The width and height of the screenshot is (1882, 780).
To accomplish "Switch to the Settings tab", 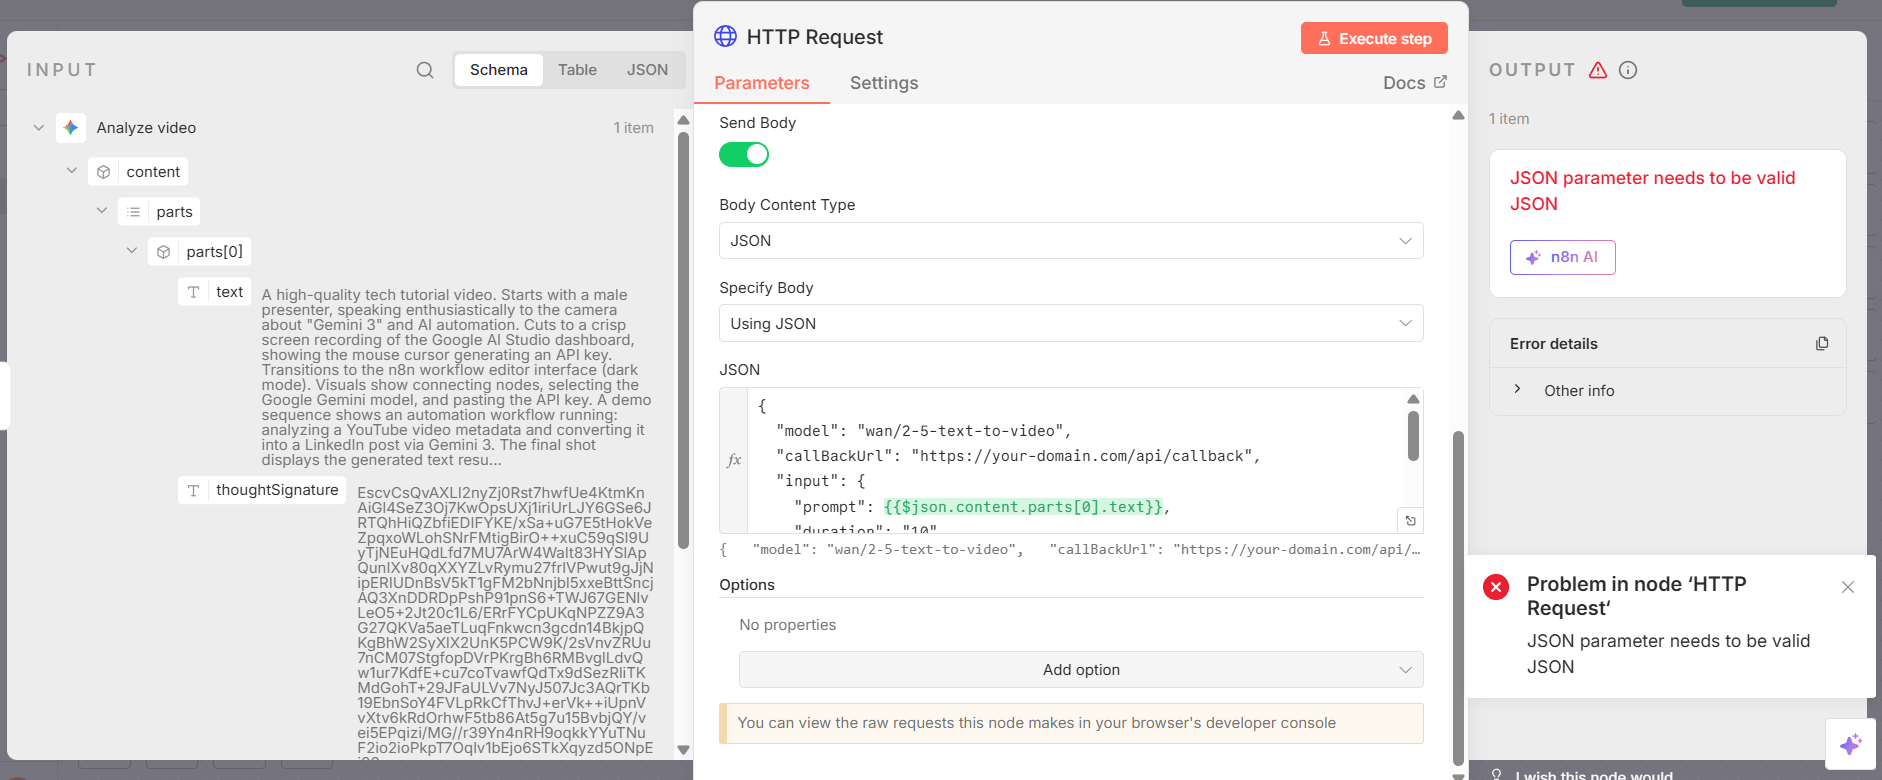I will pyautogui.click(x=884, y=83).
